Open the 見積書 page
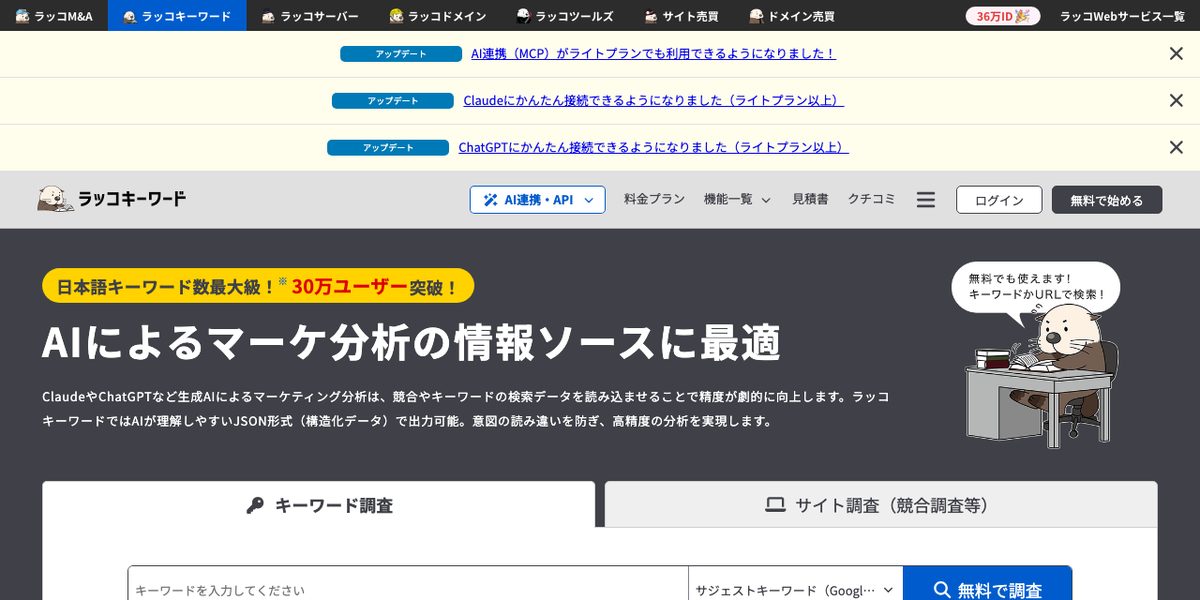The width and height of the screenshot is (1200, 600). 810,200
